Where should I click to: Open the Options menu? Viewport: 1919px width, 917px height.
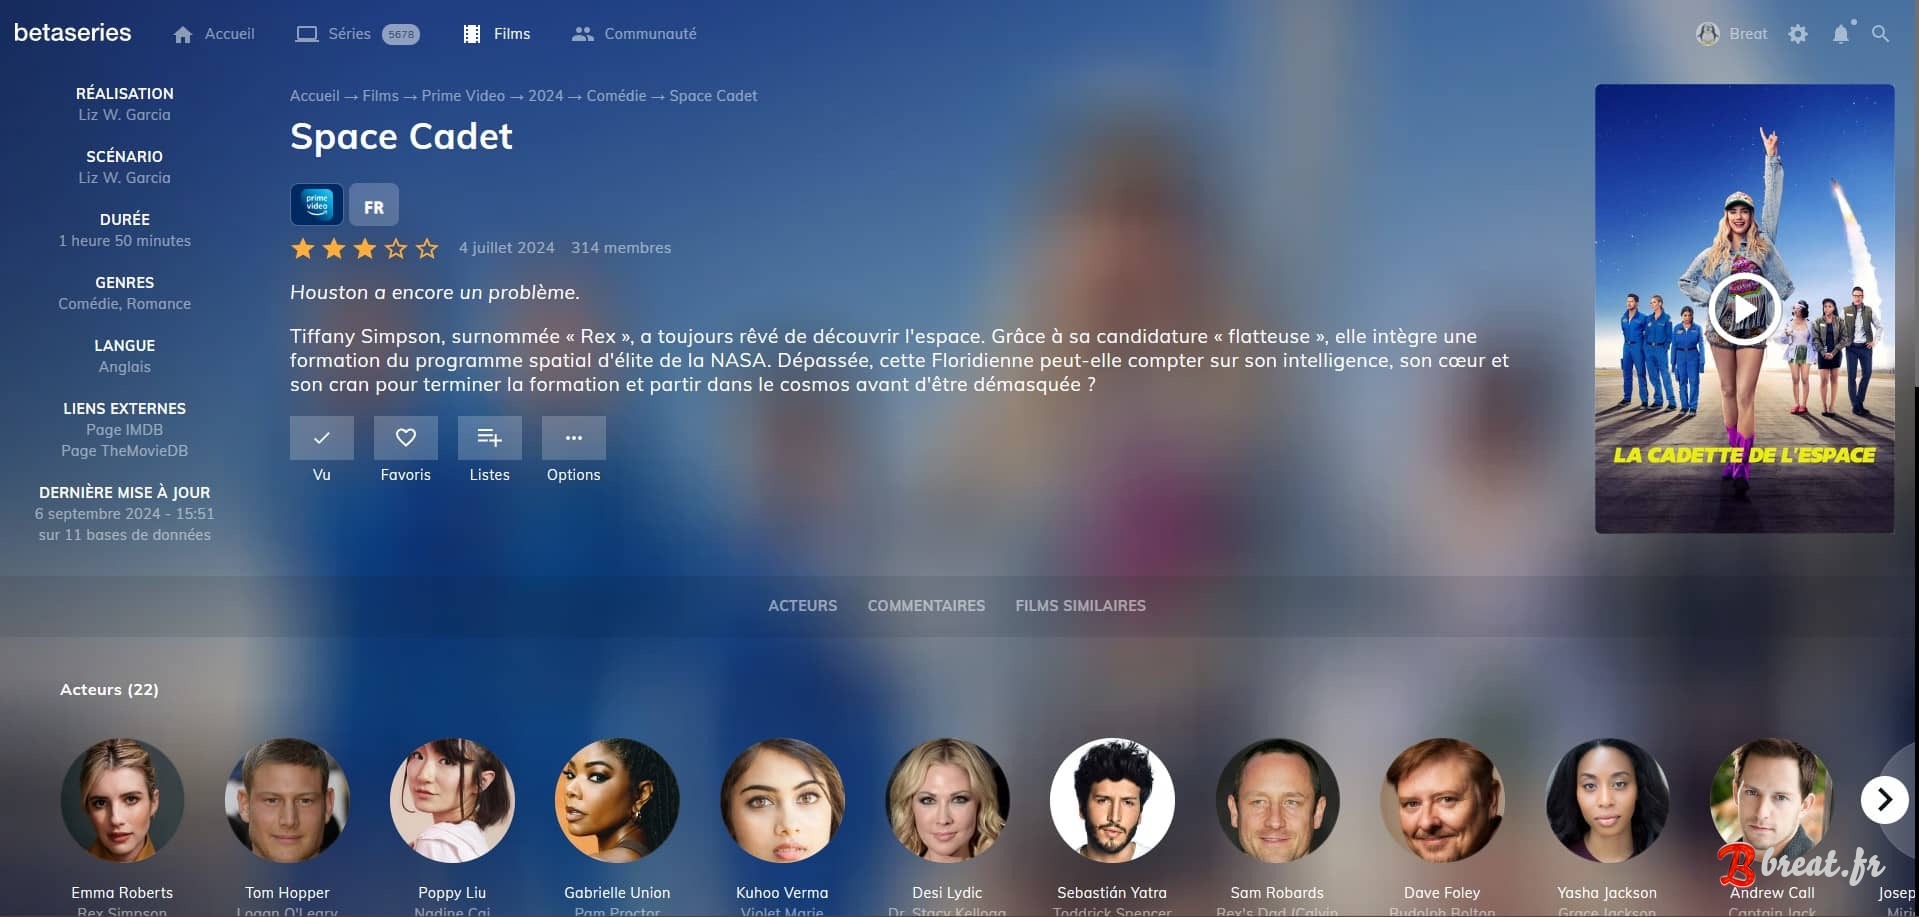573,437
